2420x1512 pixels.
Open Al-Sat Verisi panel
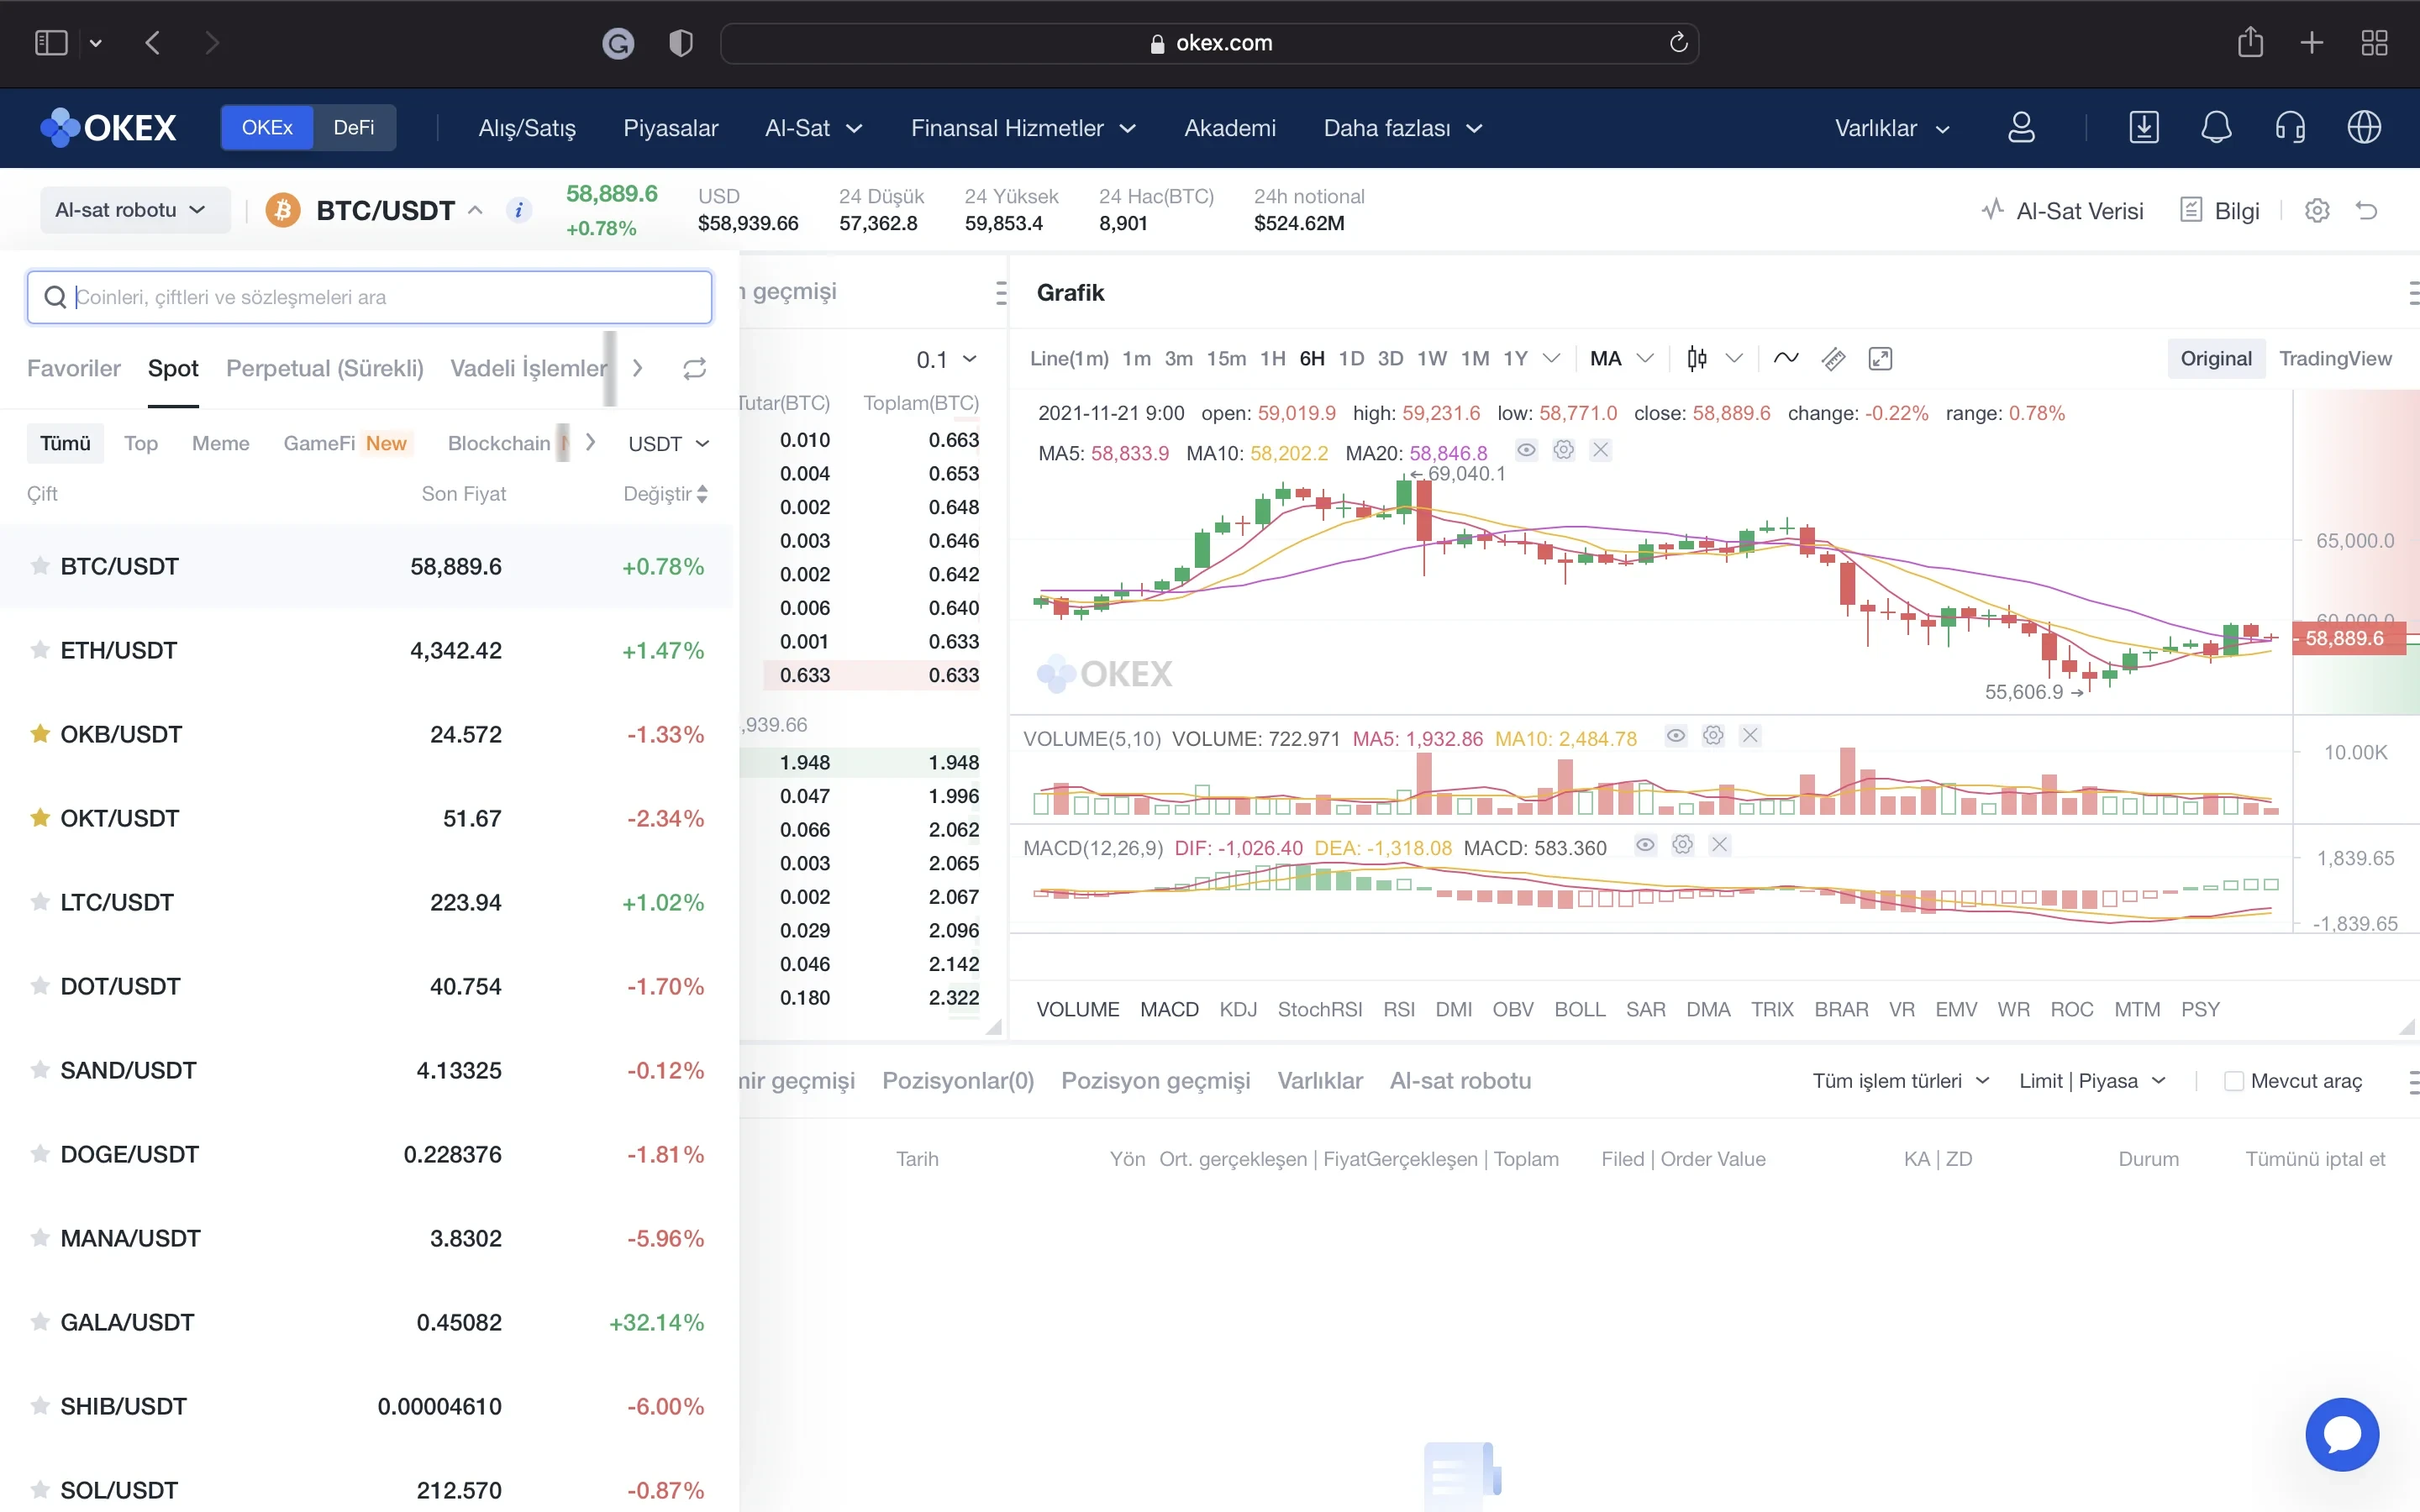coord(2062,210)
